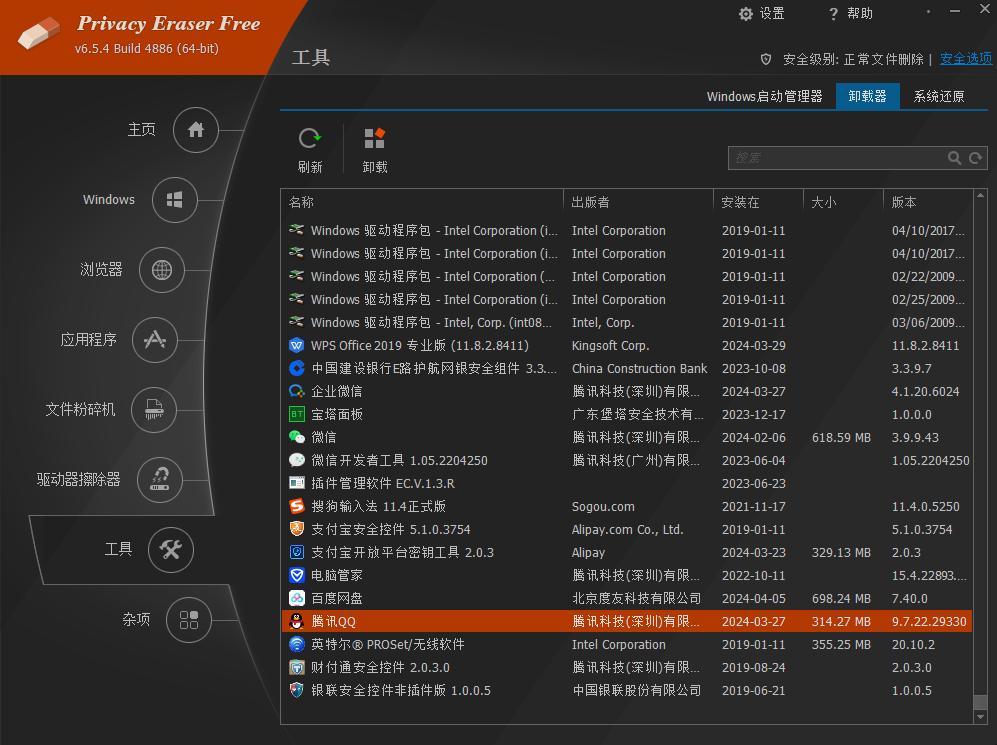The height and width of the screenshot is (745, 997).
Task: Select the 中国建设银行 E路护航 icon
Action: coord(296,369)
